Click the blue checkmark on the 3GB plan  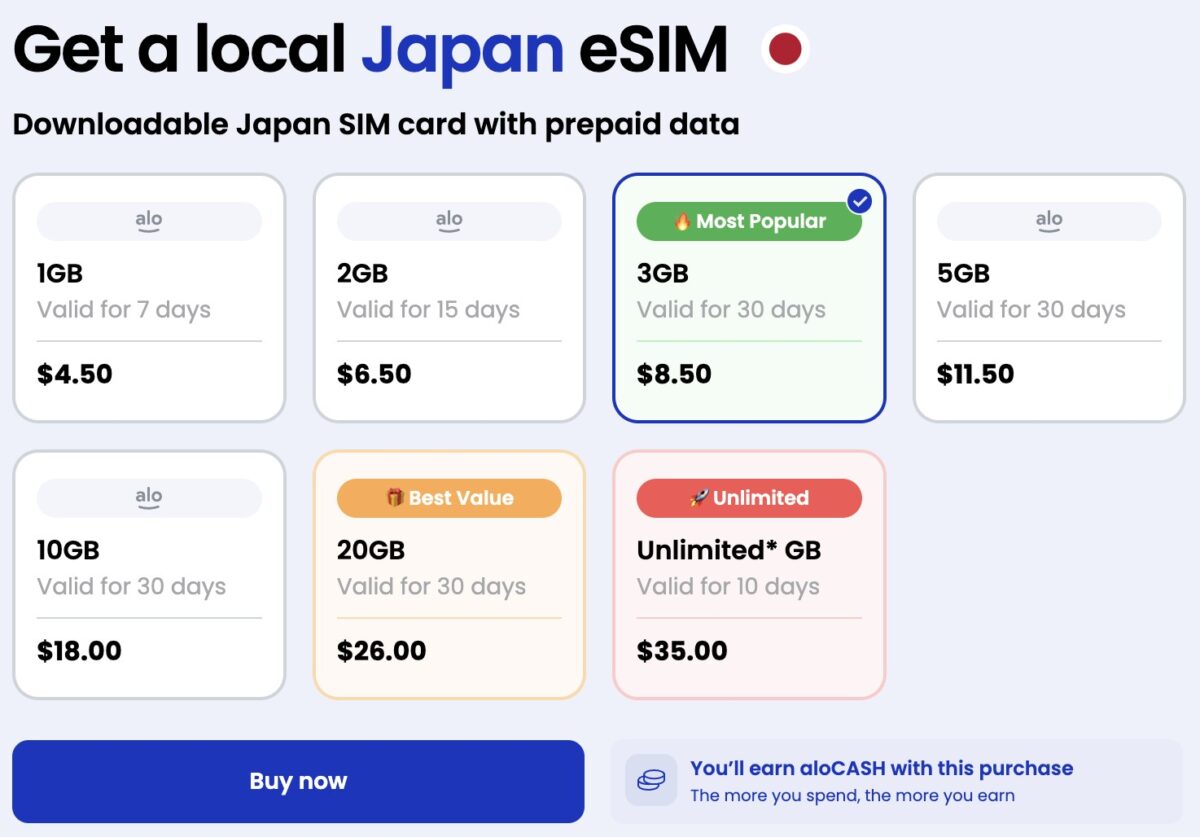pos(858,201)
